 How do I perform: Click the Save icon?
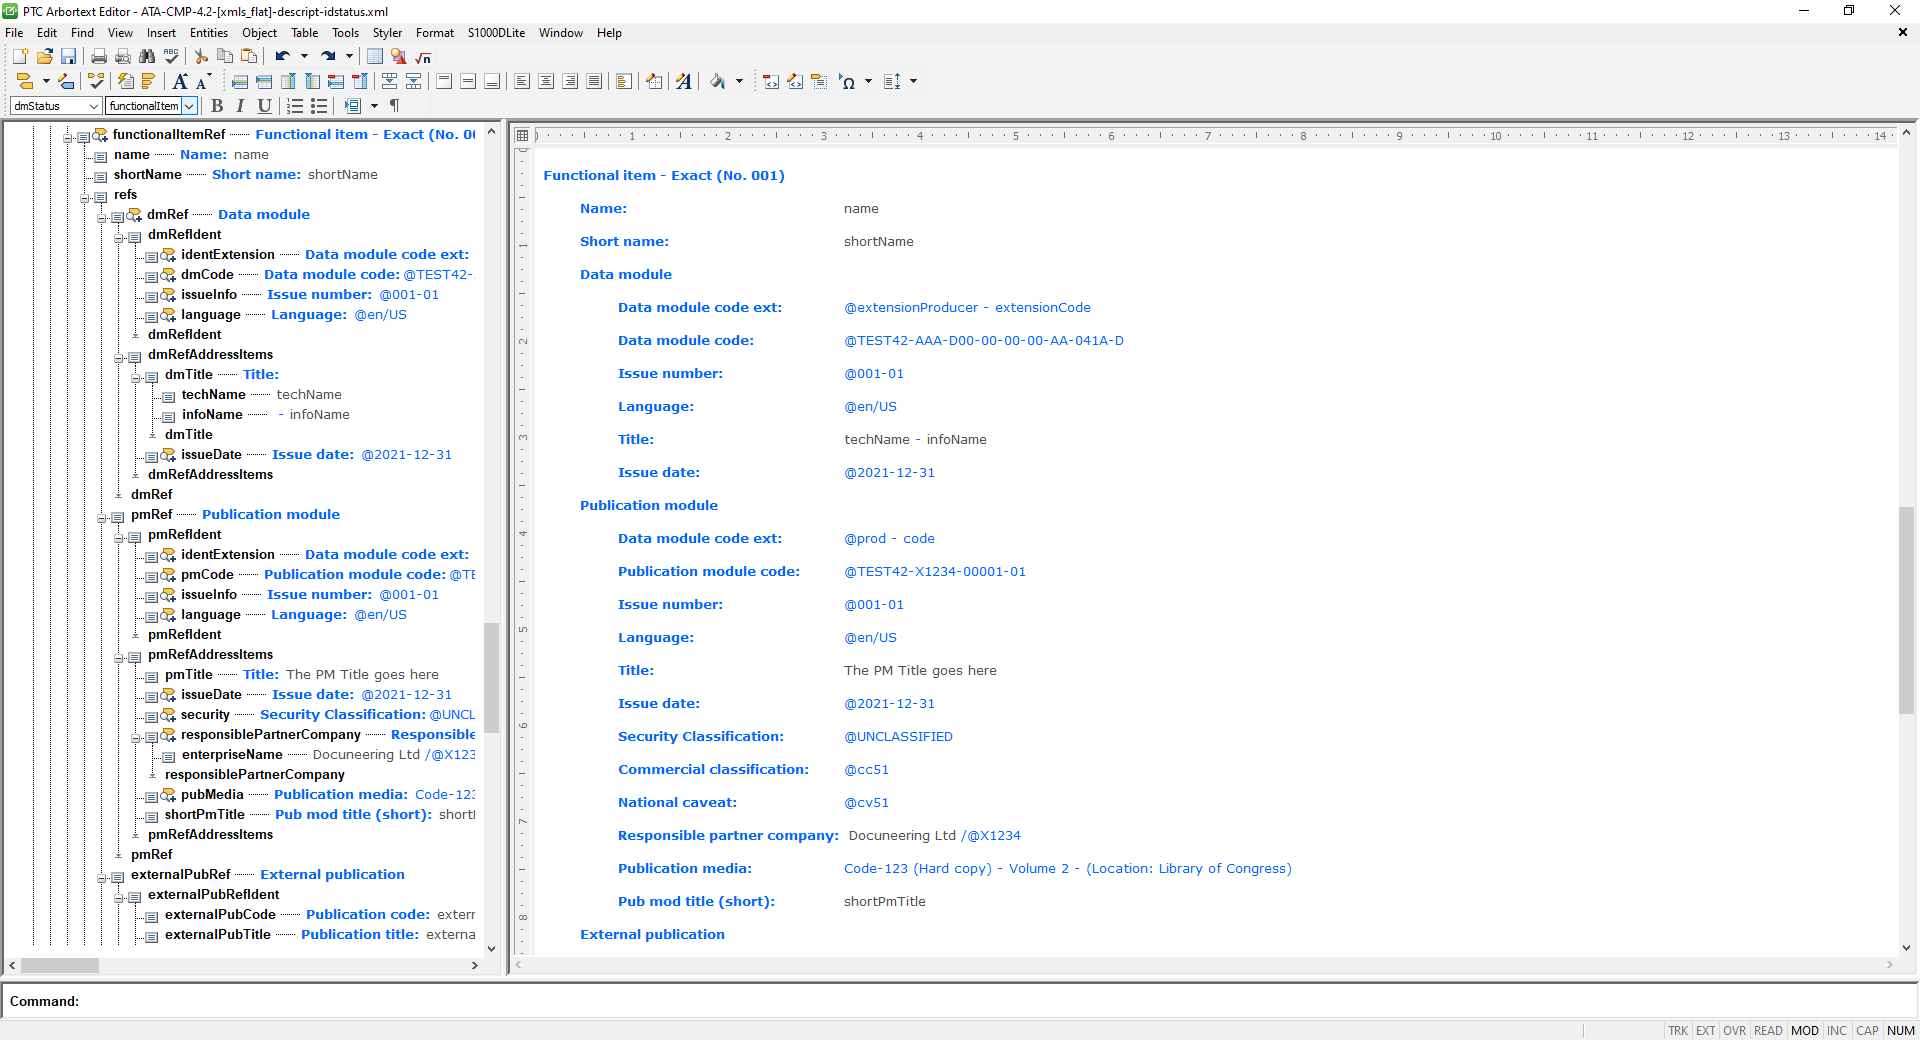click(68, 56)
